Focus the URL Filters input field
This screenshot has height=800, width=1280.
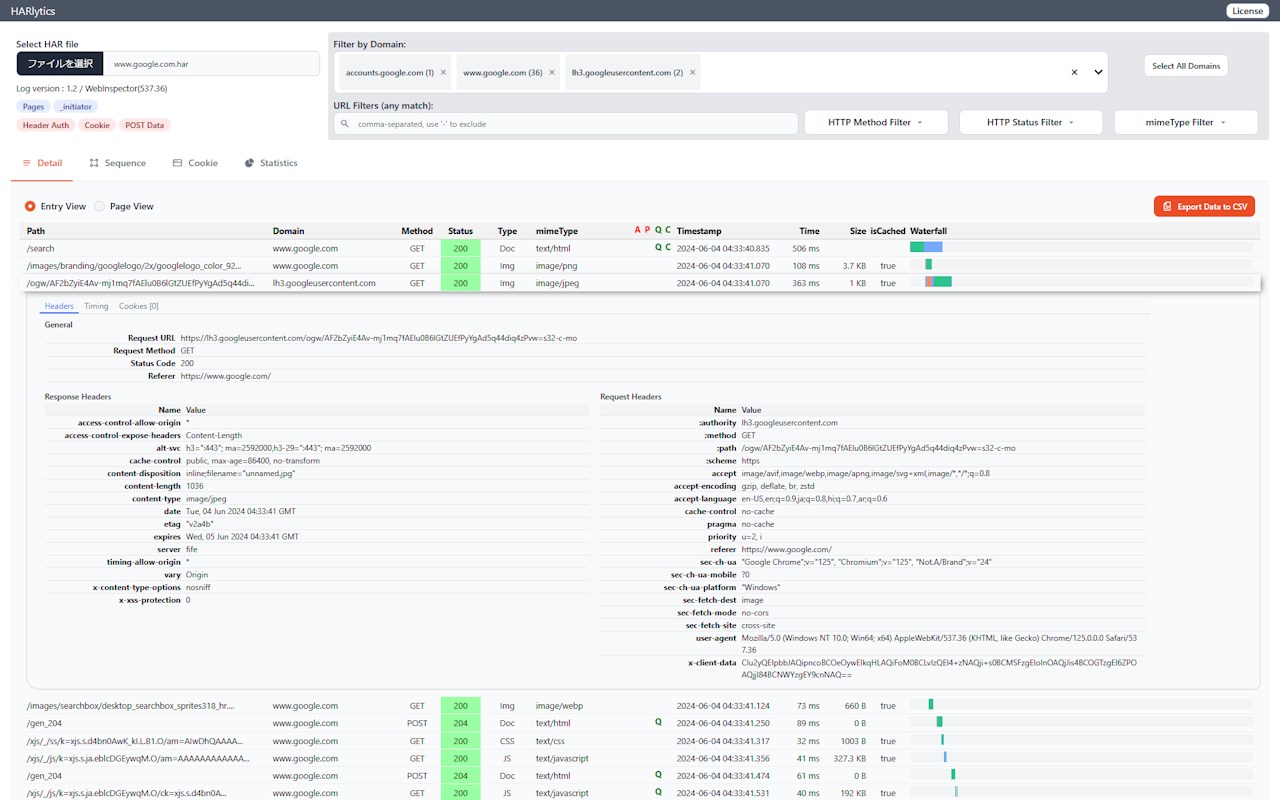tap(566, 124)
